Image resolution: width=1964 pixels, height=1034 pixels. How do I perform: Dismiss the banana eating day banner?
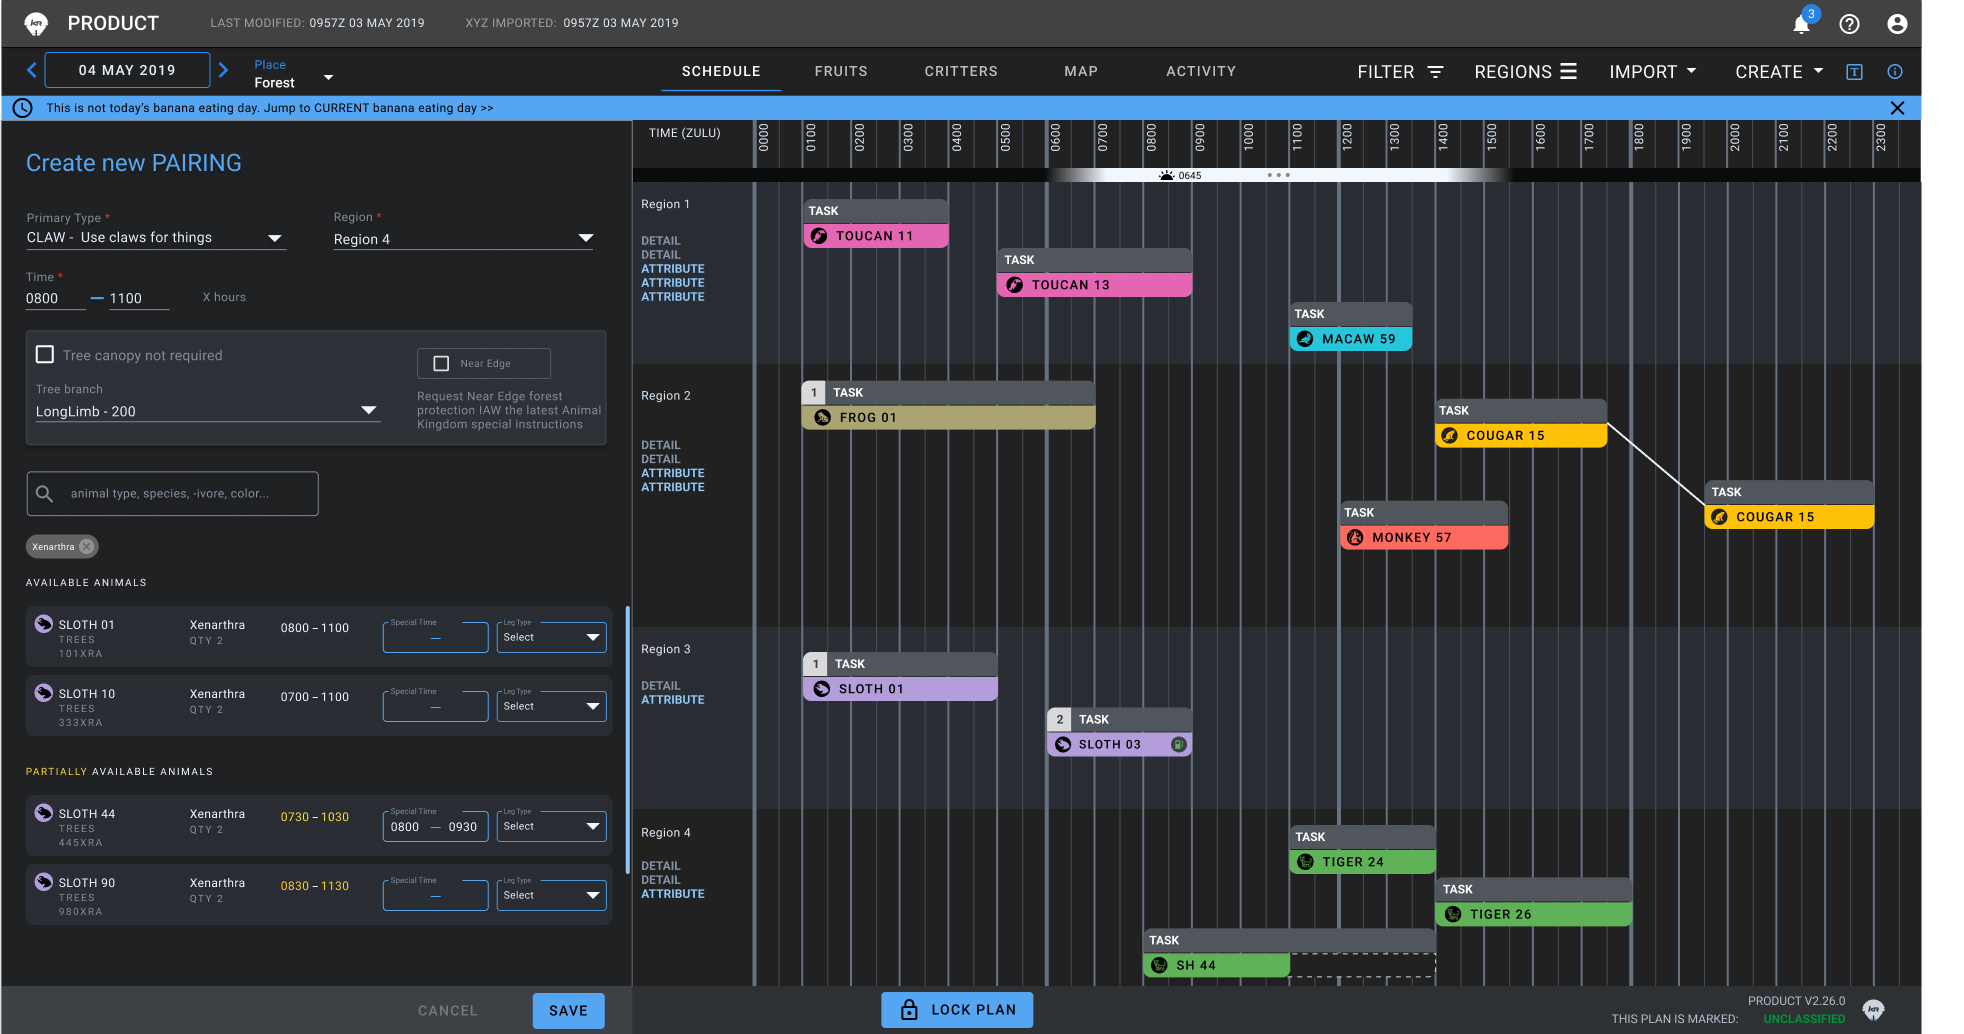click(1897, 108)
